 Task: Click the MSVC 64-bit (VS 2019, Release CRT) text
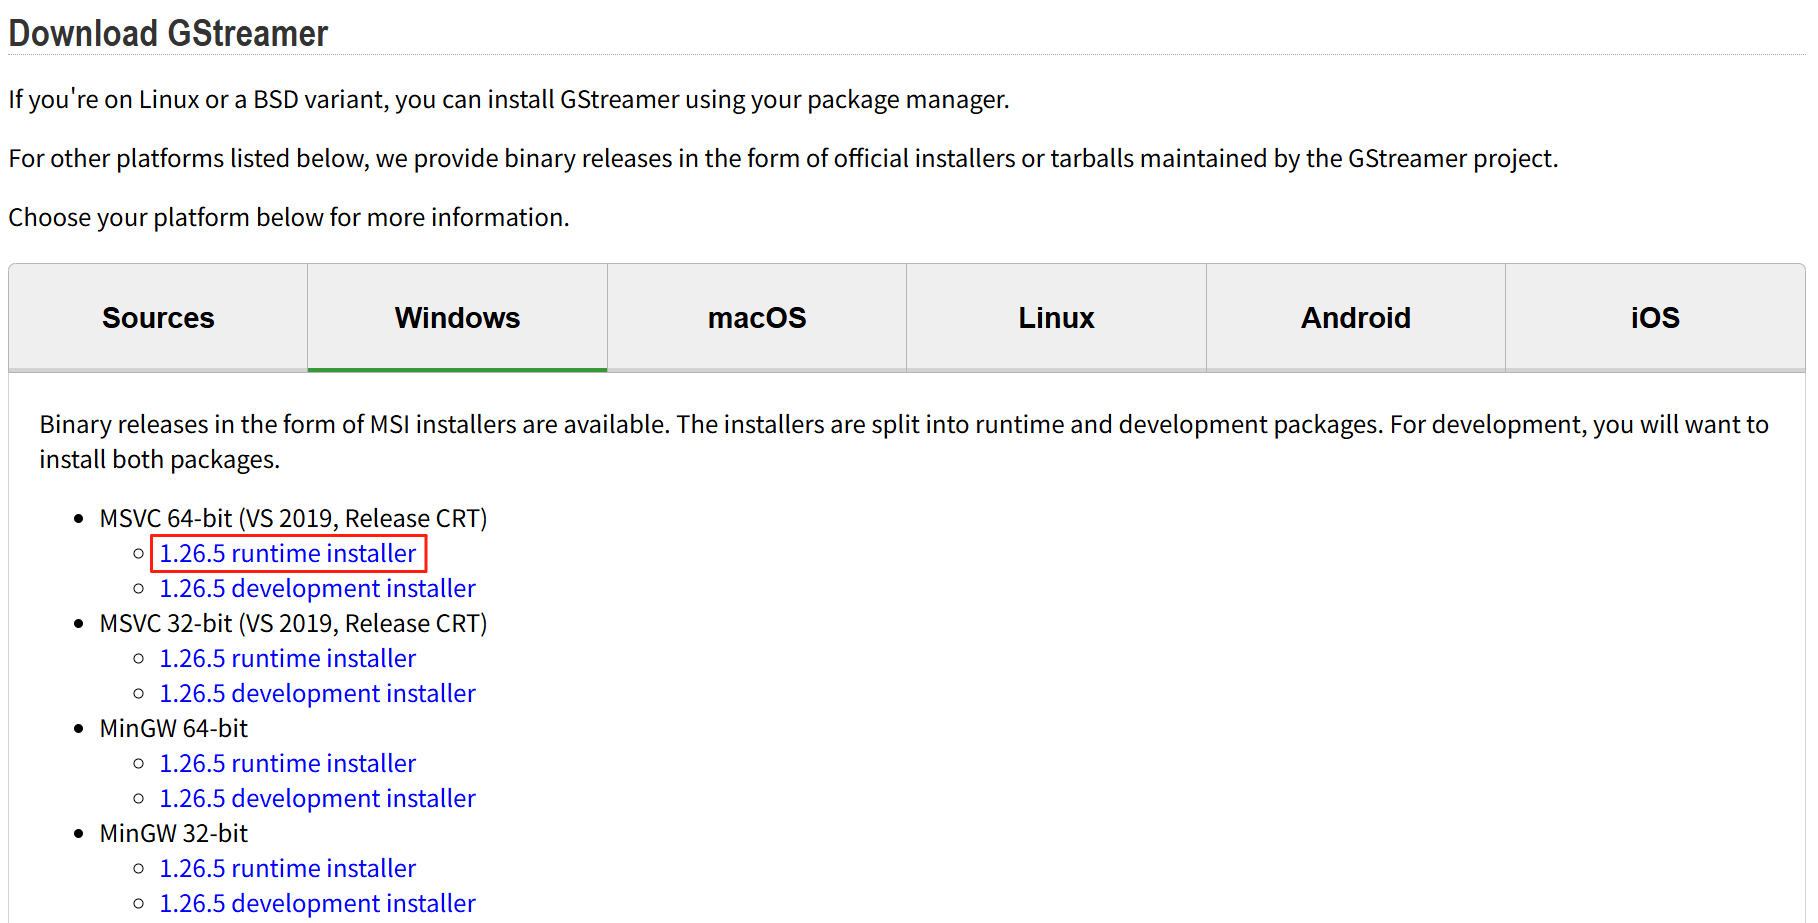293,518
